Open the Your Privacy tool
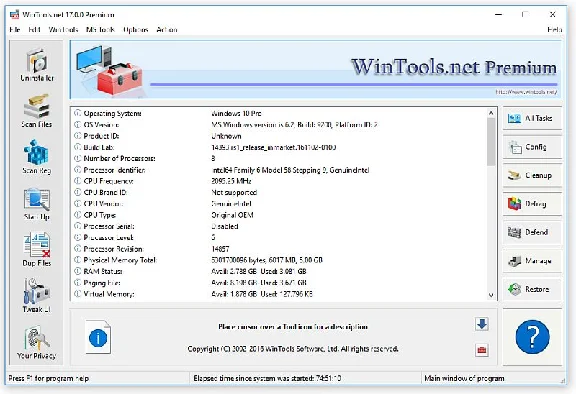This screenshot has height=394, width=576. coord(37,342)
